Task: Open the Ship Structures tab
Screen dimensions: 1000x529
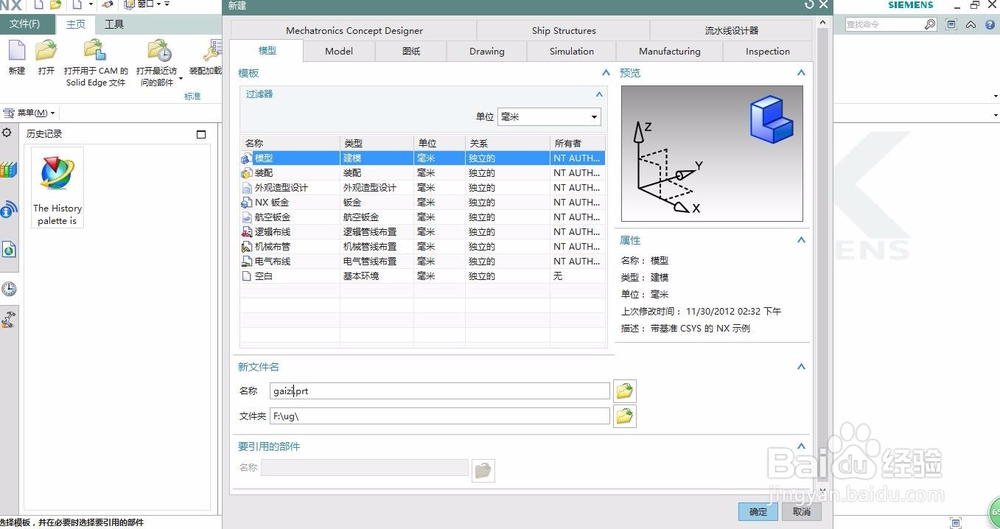Action: pos(564,31)
